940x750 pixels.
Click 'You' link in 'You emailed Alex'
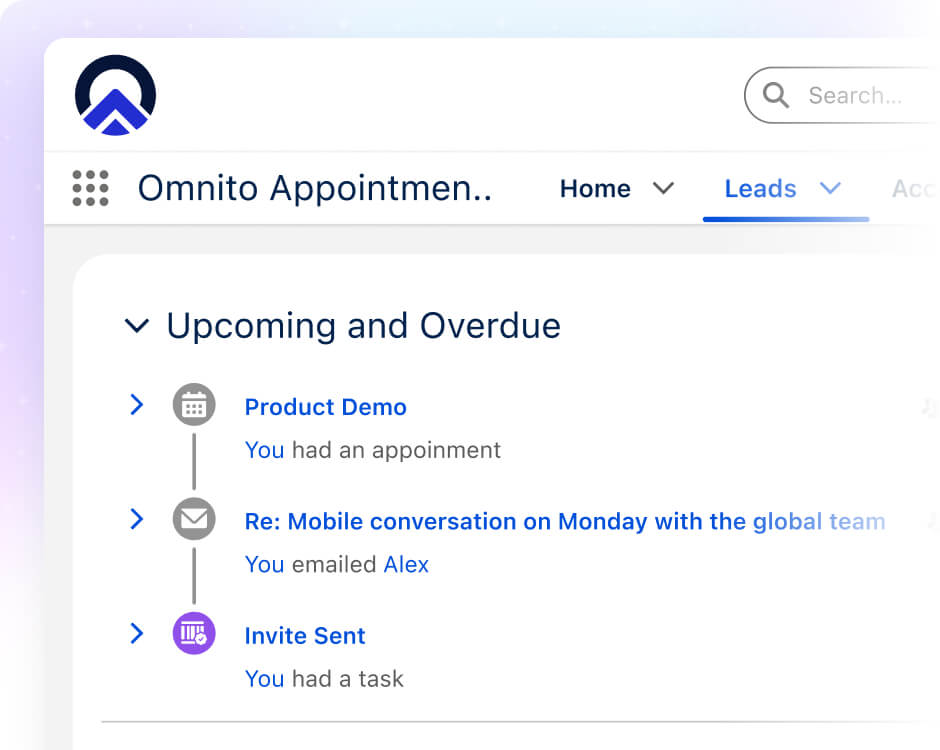(x=264, y=565)
